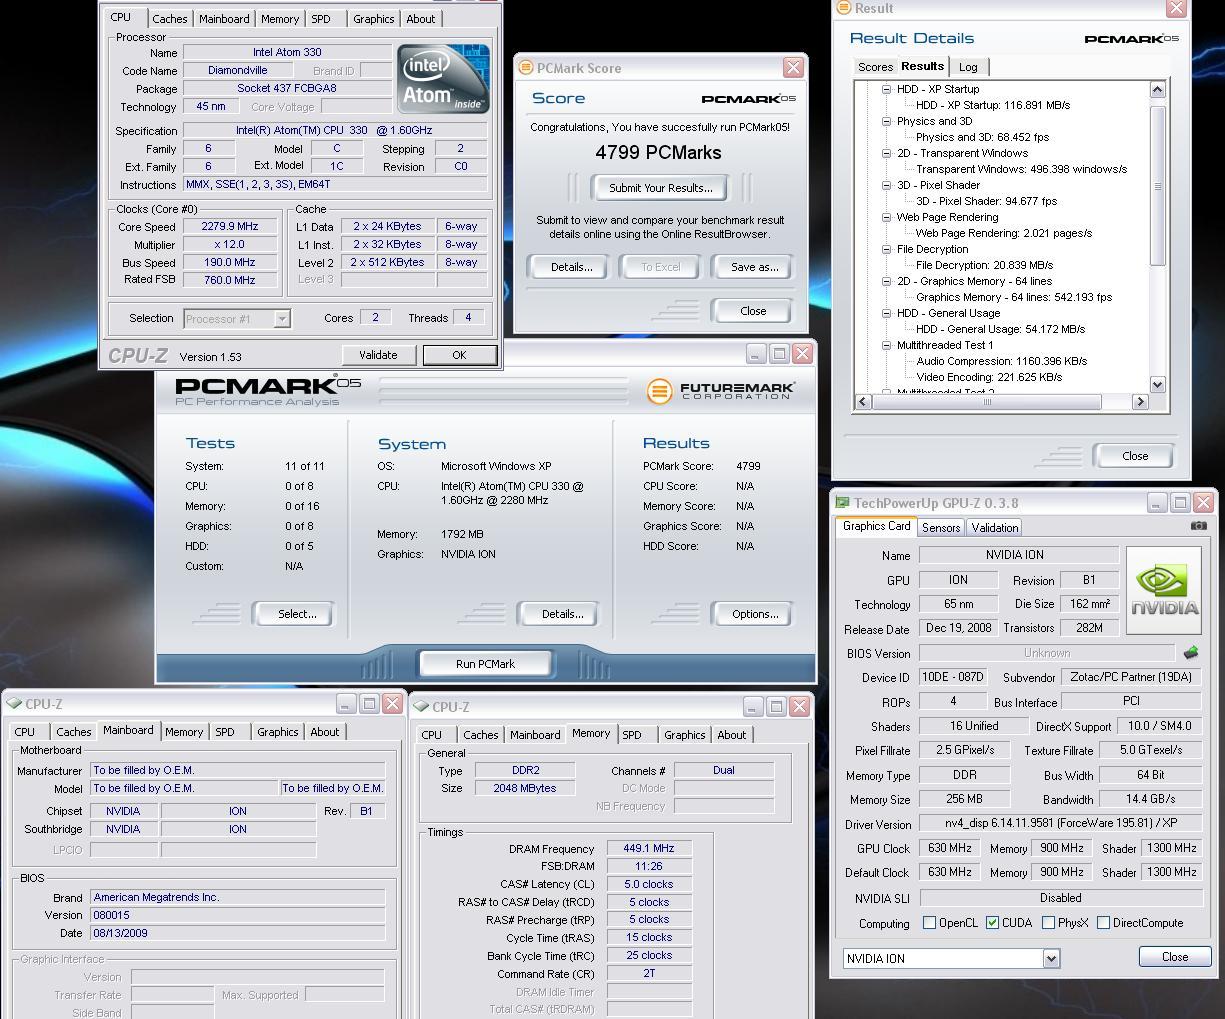This screenshot has width=1225, height=1019.
Task: Click the CPU-Z Mainboard window title icon
Action: [x=14, y=704]
